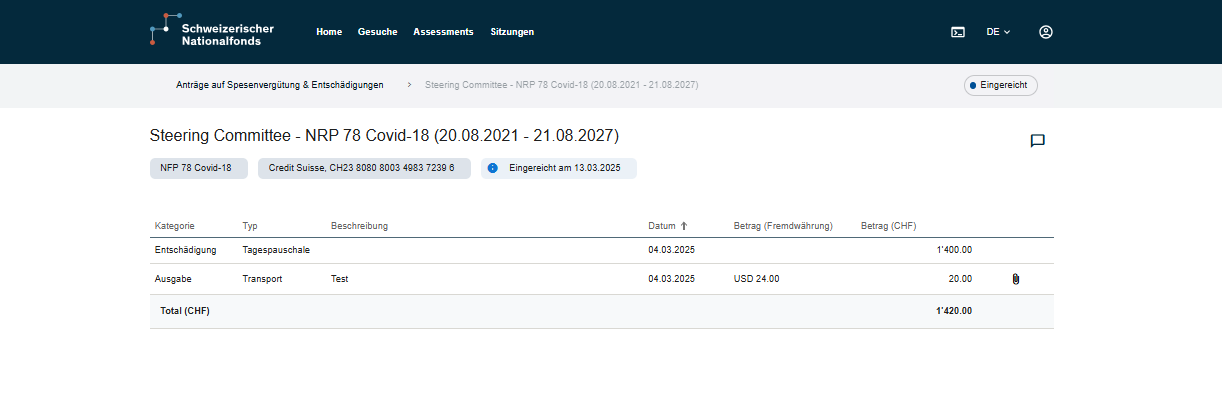Screen dimensions: 1222x417
Task: Click the Credit Suisse bank account chip
Action: coord(364,168)
